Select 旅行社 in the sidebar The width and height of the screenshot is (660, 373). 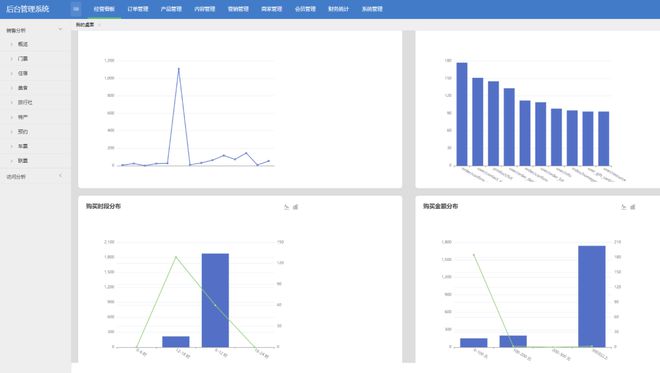[x=35, y=102]
